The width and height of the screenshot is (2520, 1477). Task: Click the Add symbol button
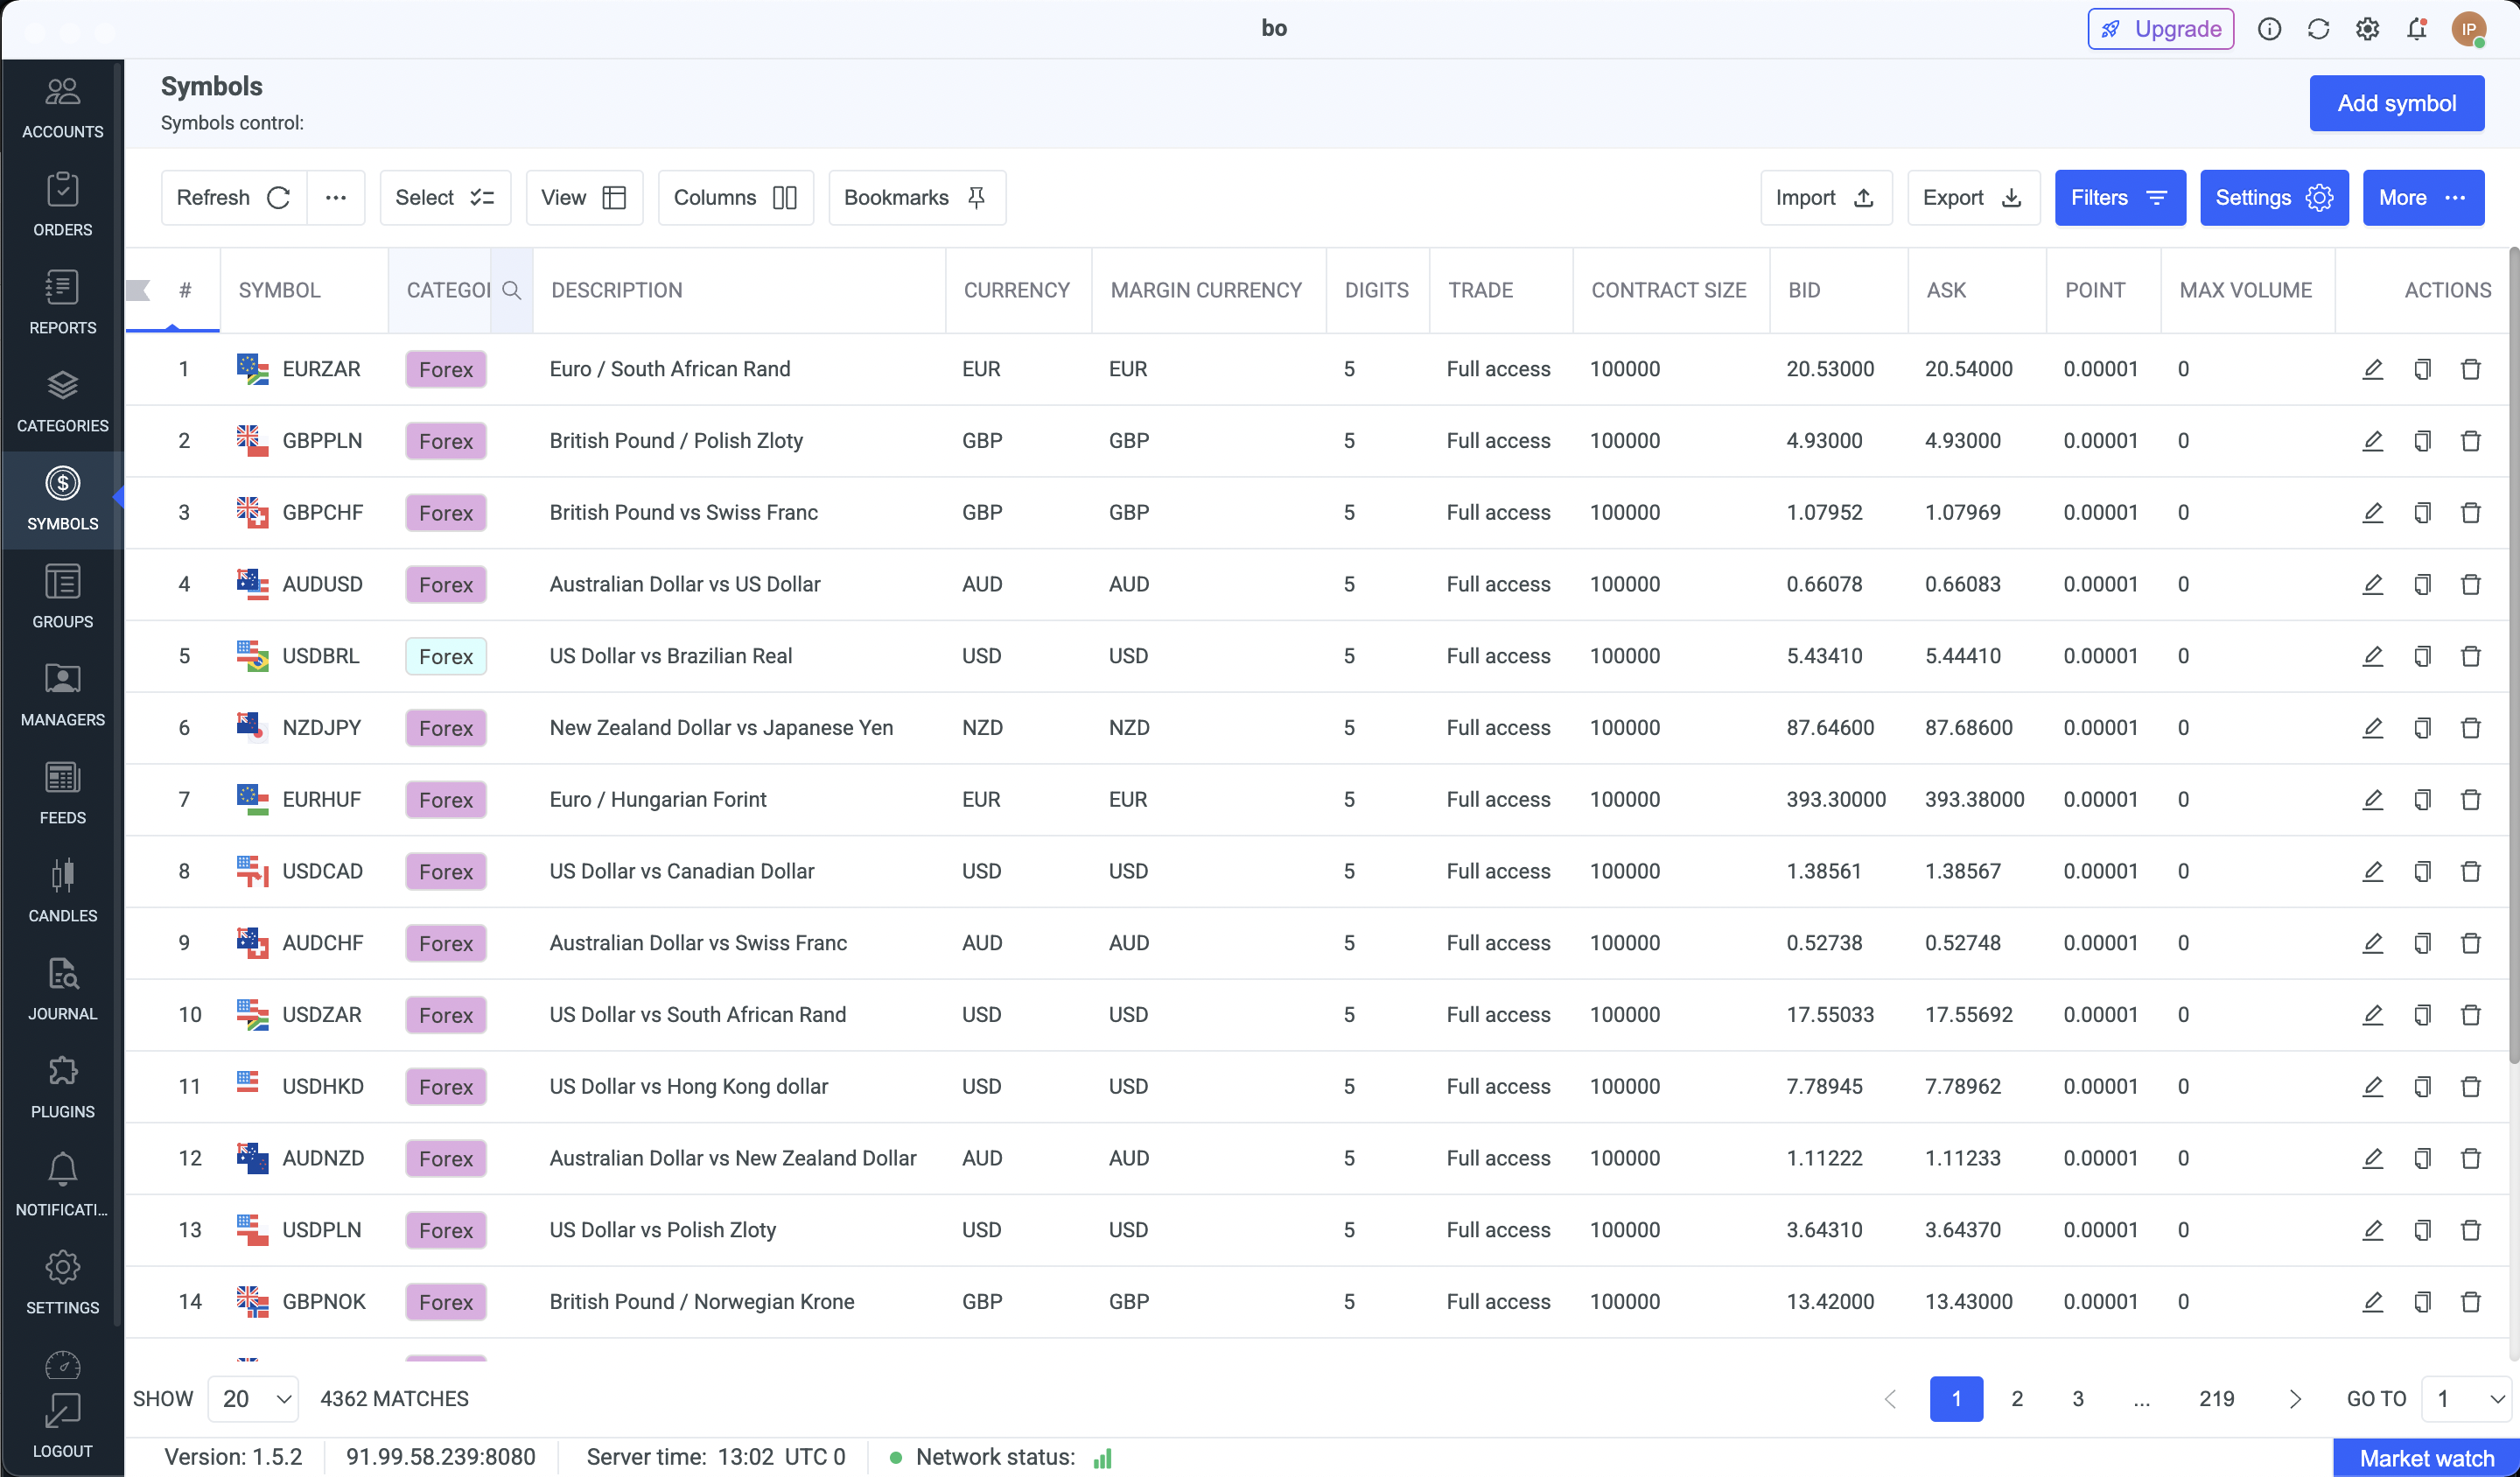click(x=2396, y=104)
